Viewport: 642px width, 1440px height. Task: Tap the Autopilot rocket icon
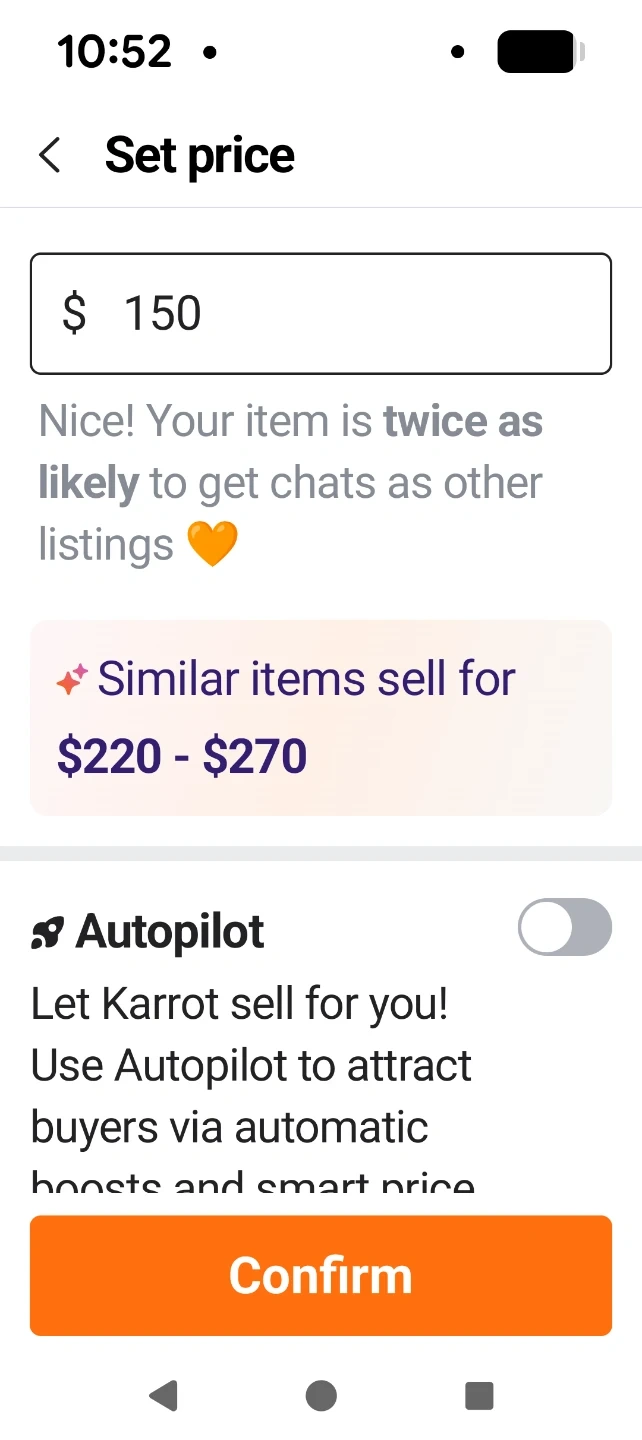[x=47, y=934]
